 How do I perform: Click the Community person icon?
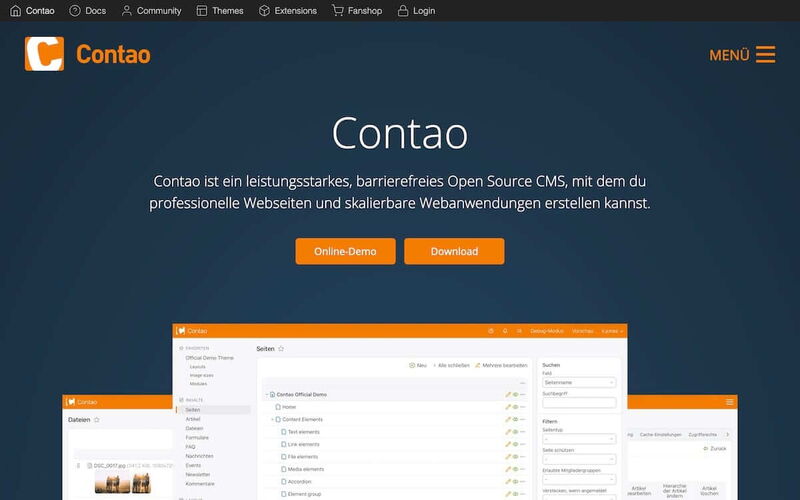click(127, 11)
